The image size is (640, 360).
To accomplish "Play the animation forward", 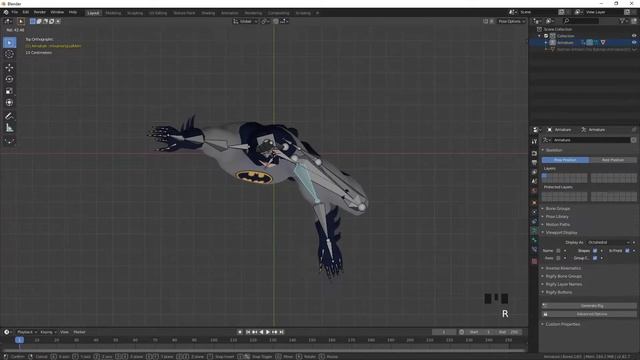I will coord(268,332).
